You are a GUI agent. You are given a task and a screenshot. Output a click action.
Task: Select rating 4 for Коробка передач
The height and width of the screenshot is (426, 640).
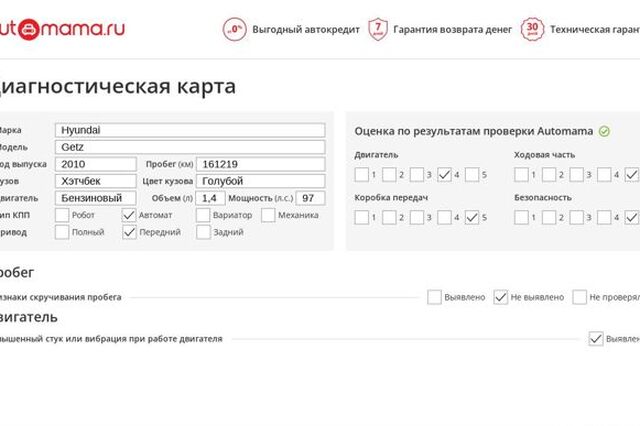[444, 217]
